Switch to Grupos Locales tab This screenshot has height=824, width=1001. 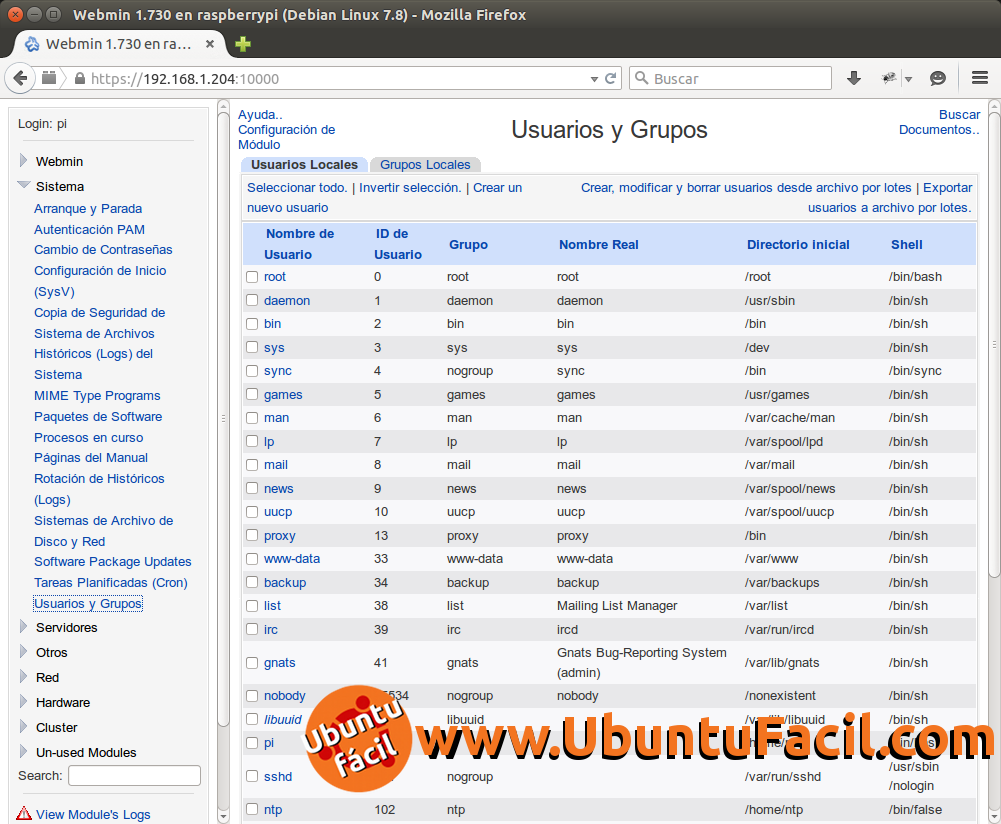pos(425,165)
